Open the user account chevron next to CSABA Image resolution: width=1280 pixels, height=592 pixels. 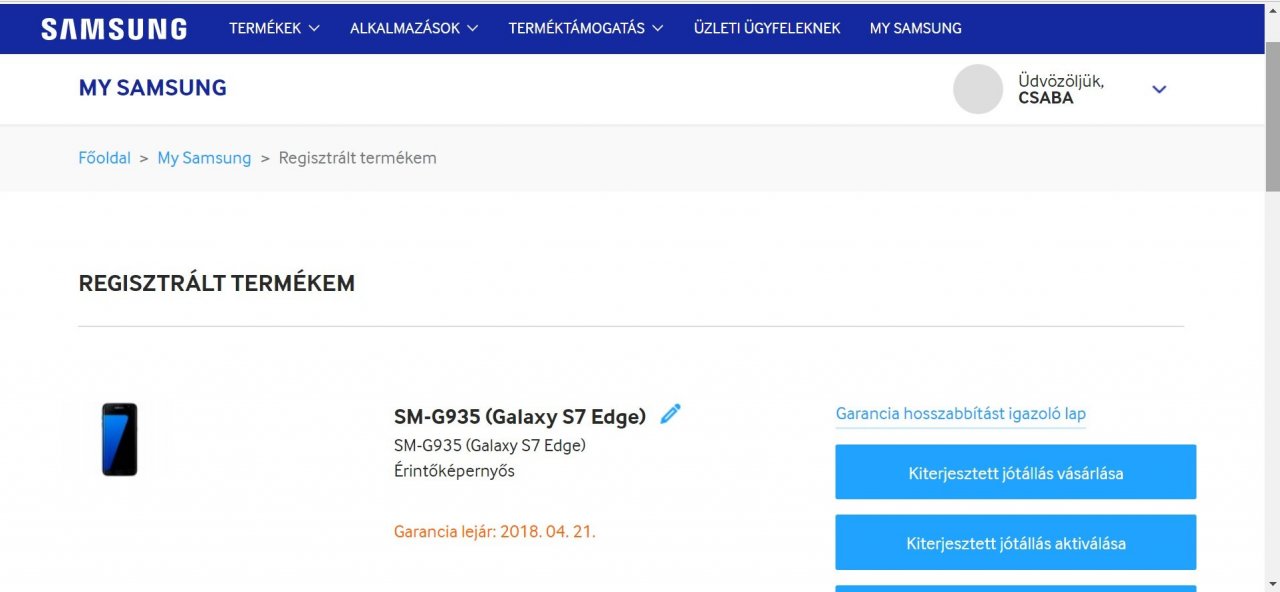click(1159, 89)
